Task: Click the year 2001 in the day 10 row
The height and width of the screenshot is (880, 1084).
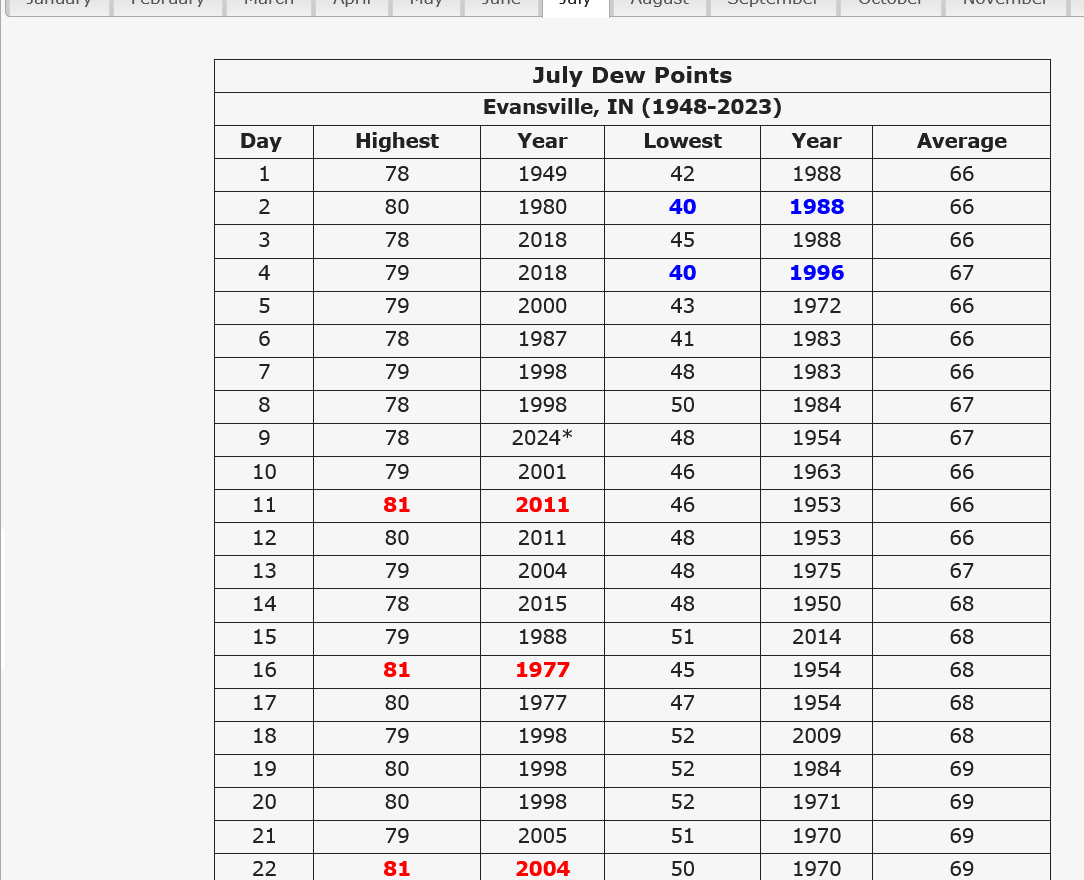Action: click(x=542, y=472)
